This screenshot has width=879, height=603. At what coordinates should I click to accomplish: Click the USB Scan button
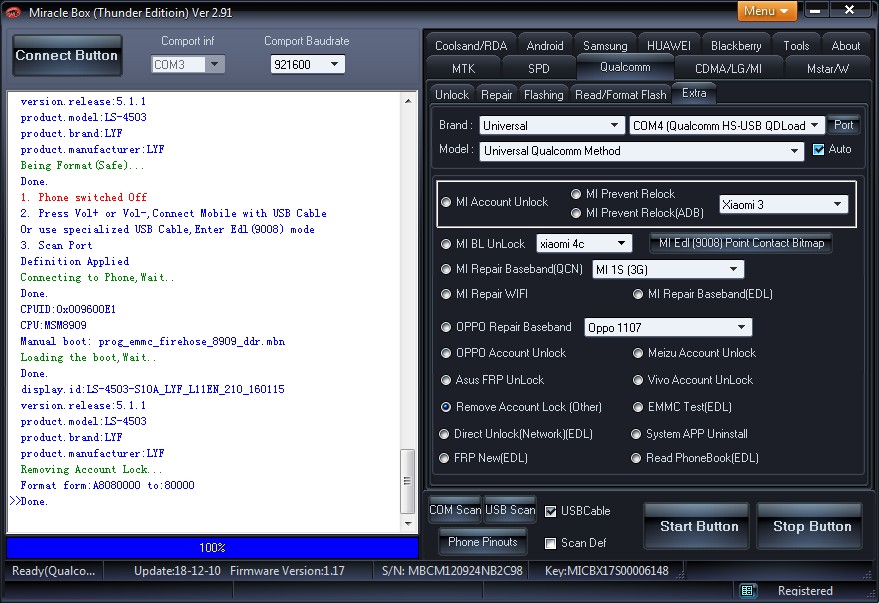pos(510,510)
